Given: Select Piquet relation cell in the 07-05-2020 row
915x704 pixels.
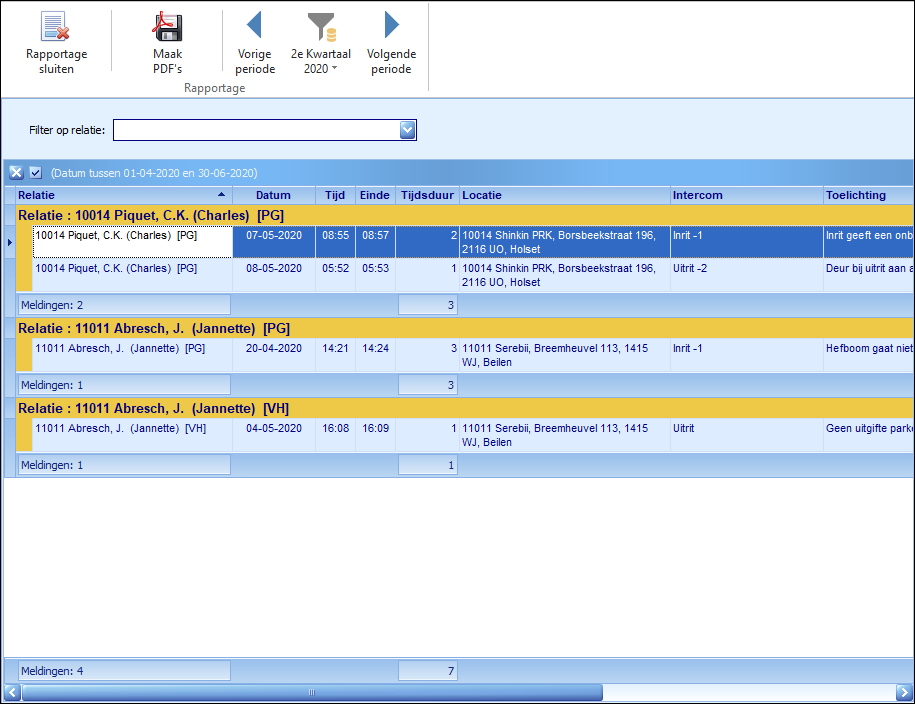Looking at the screenshot, I should (x=132, y=242).
